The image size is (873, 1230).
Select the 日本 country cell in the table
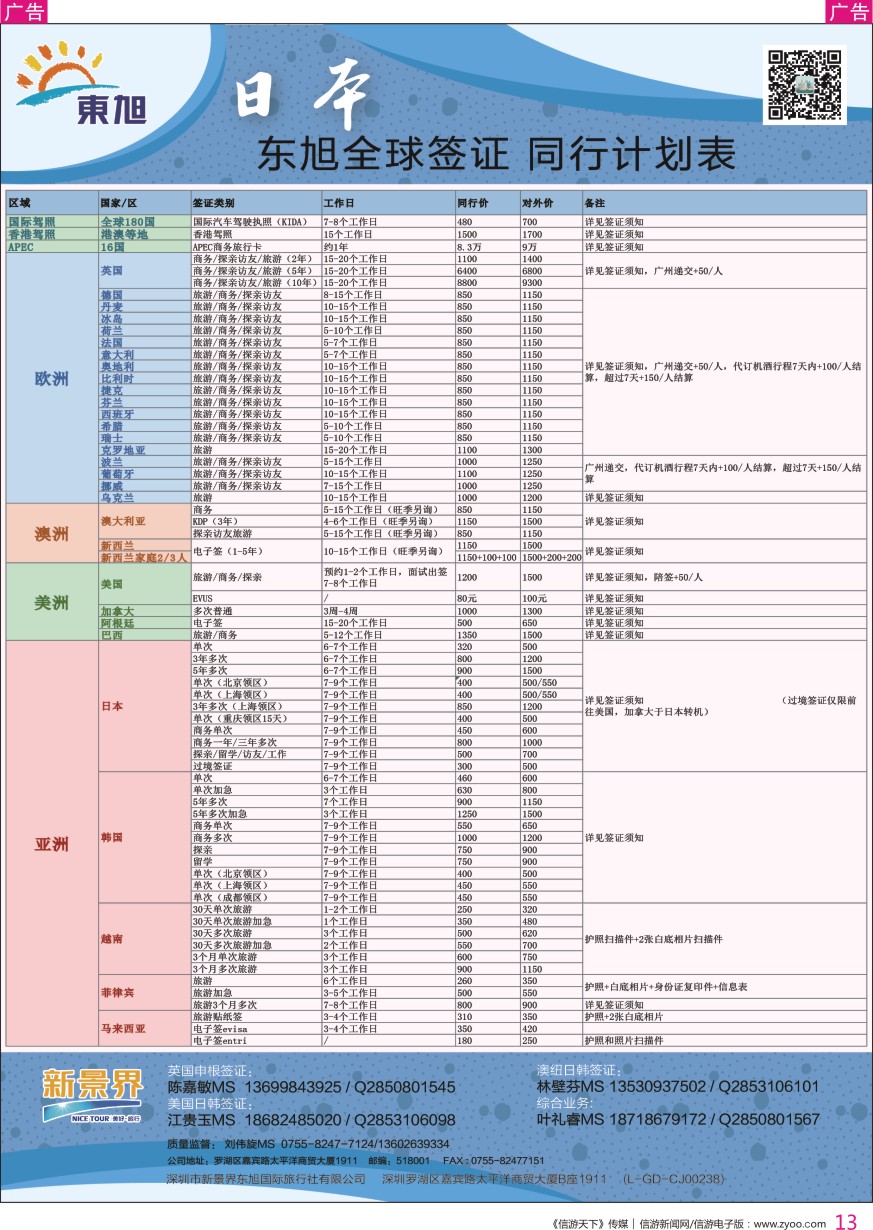(x=144, y=706)
